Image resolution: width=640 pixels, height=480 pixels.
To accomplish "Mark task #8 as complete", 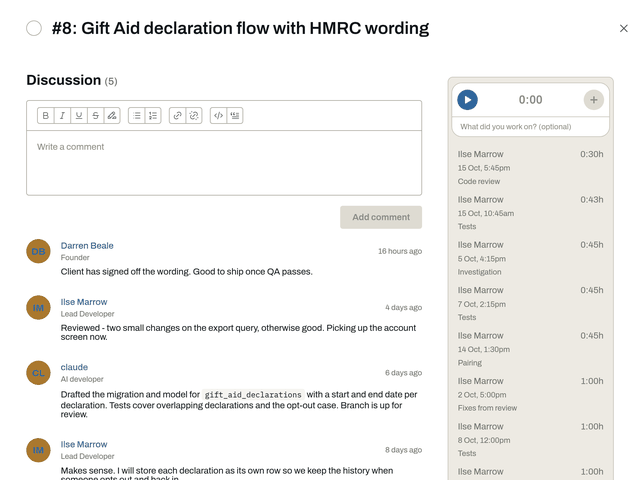I will pos(34,29).
